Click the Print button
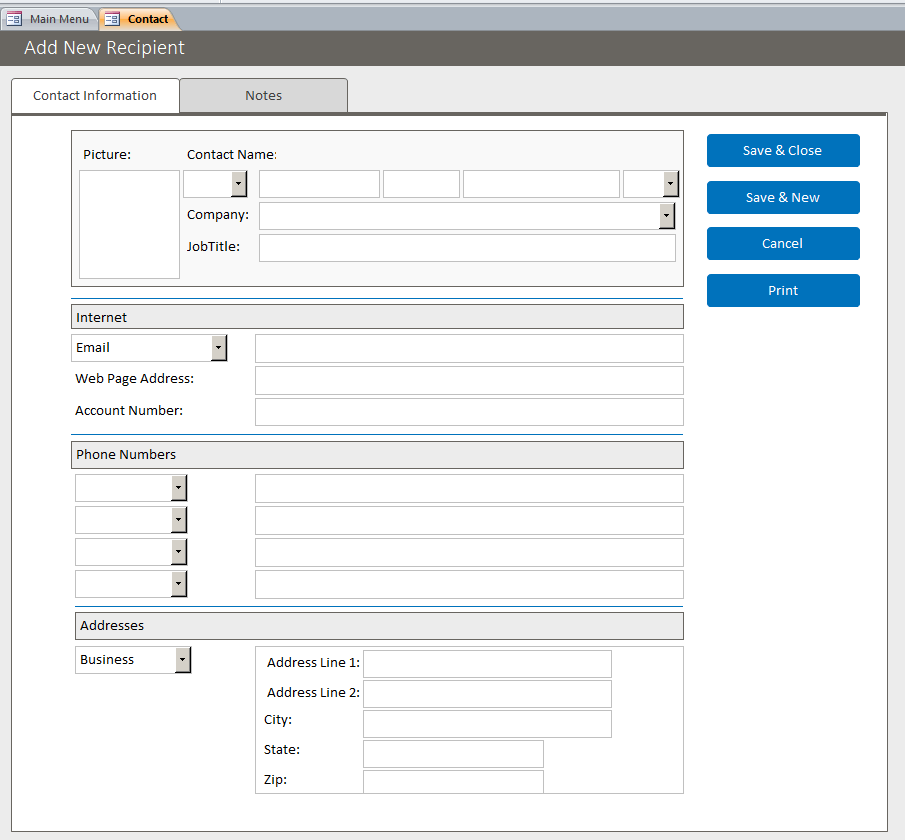The width and height of the screenshot is (905, 840). click(x=783, y=290)
